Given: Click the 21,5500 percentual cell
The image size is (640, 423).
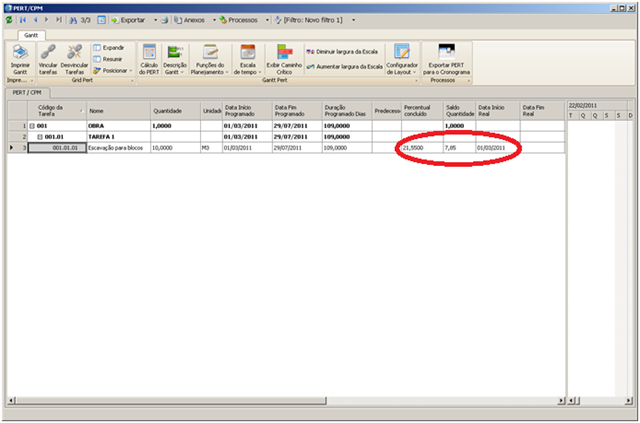Looking at the screenshot, I should (x=423, y=148).
